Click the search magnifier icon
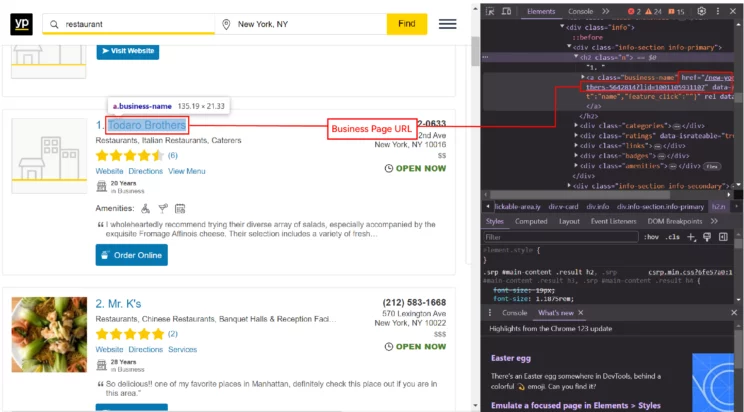Image resolution: width=744 pixels, height=412 pixels. [x=54, y=24]
